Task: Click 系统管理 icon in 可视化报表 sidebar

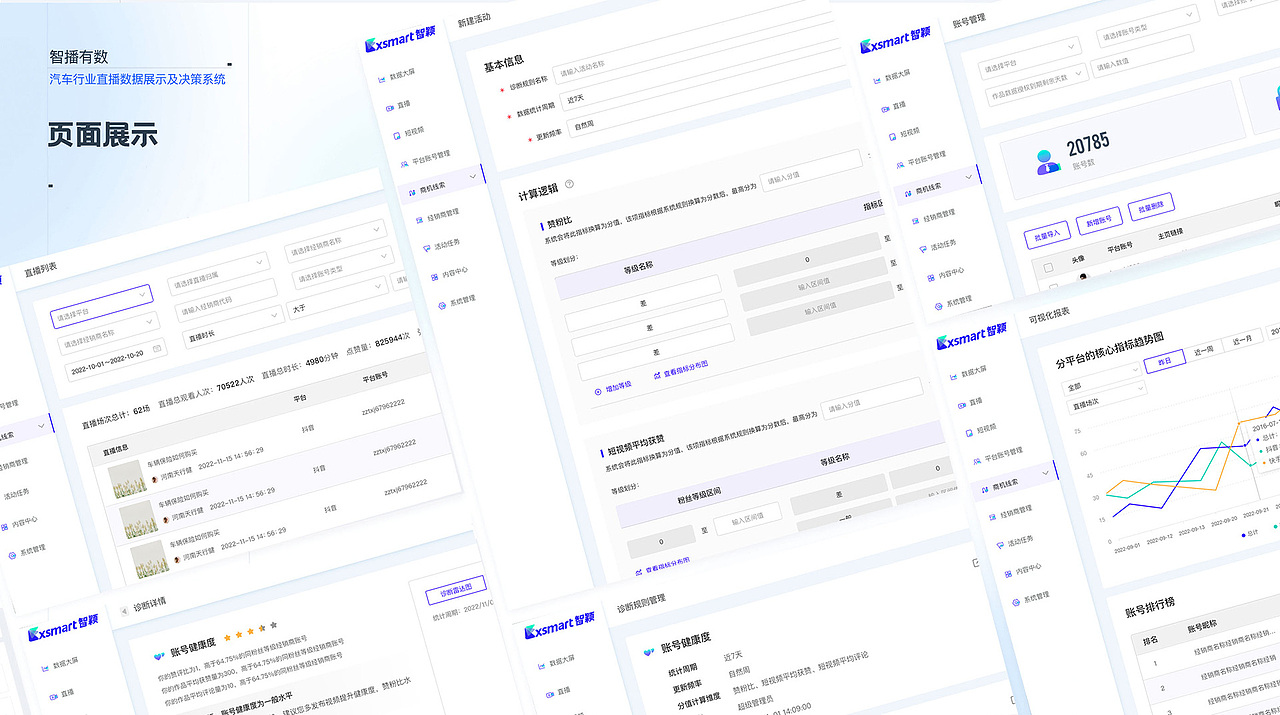Action: click(x=1015, y=600)
